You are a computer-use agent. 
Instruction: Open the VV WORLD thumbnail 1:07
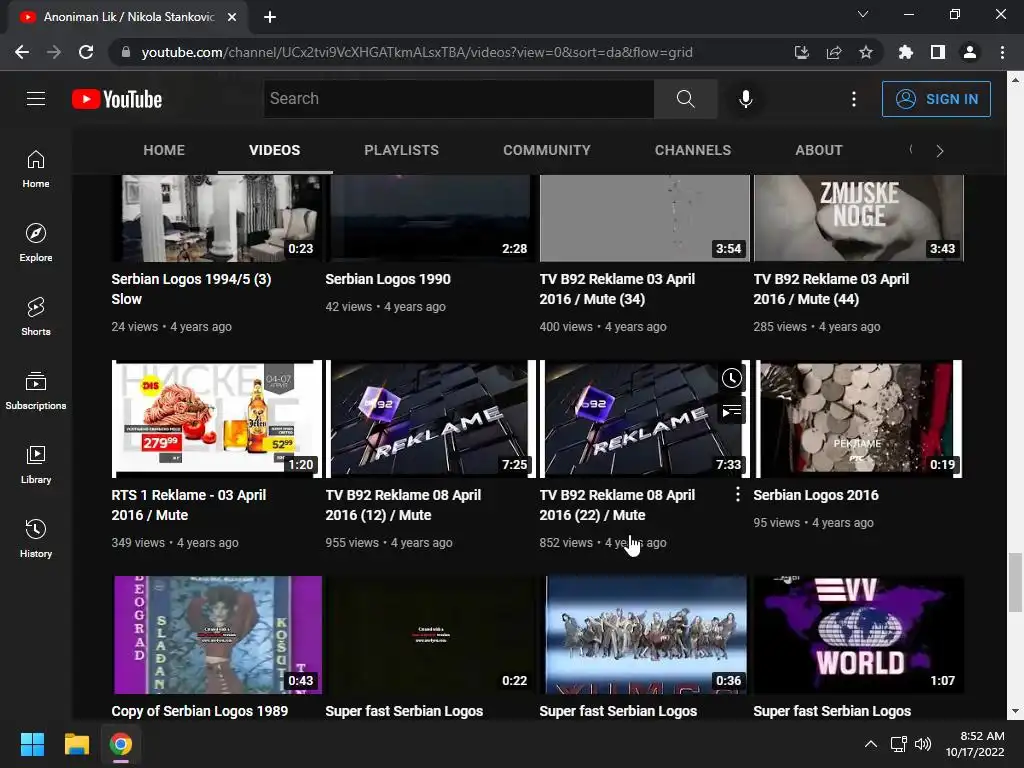click(858, 635)
